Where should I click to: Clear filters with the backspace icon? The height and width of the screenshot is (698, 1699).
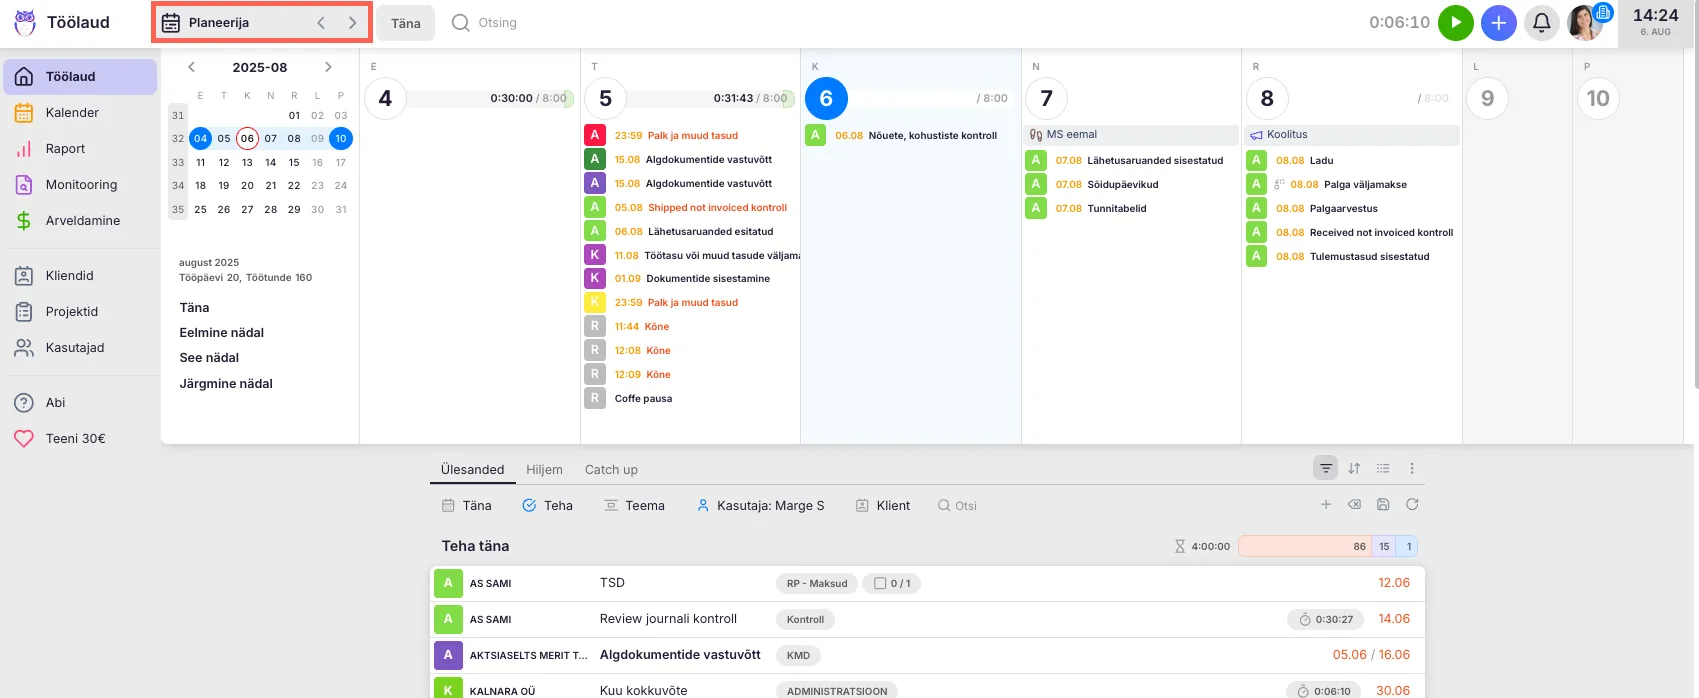[1354, 505]
